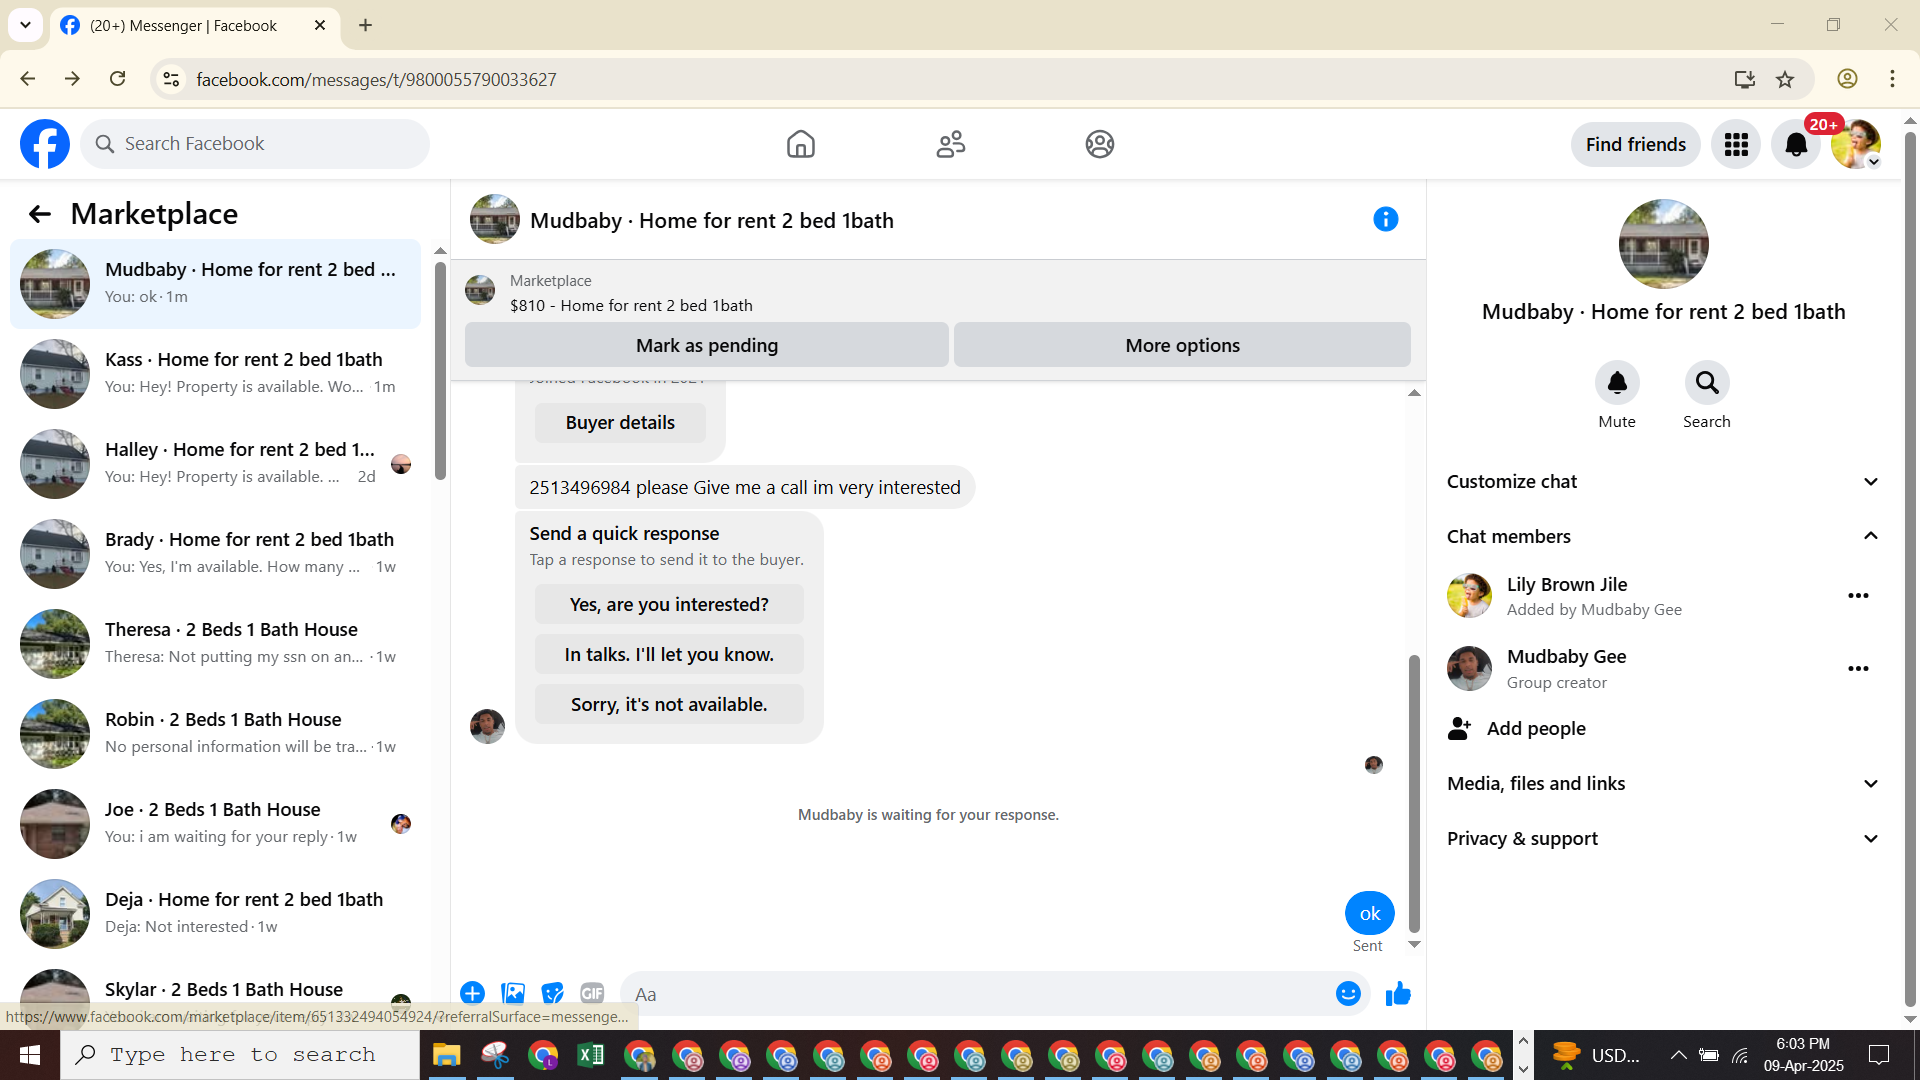Send quick response 'Yes, are you interested?'
Viewport: 1920px width, 1080px height.
tap(669, 605)
